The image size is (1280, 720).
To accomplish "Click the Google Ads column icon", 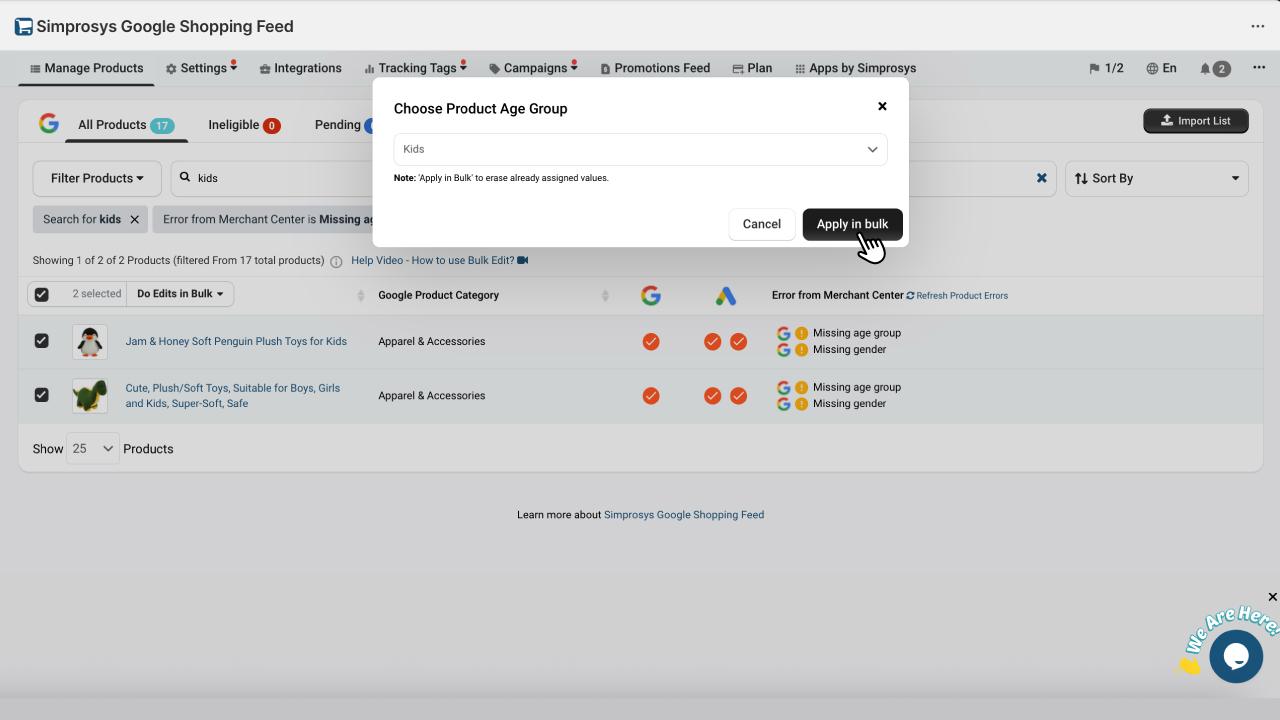I will click(725, 295).
